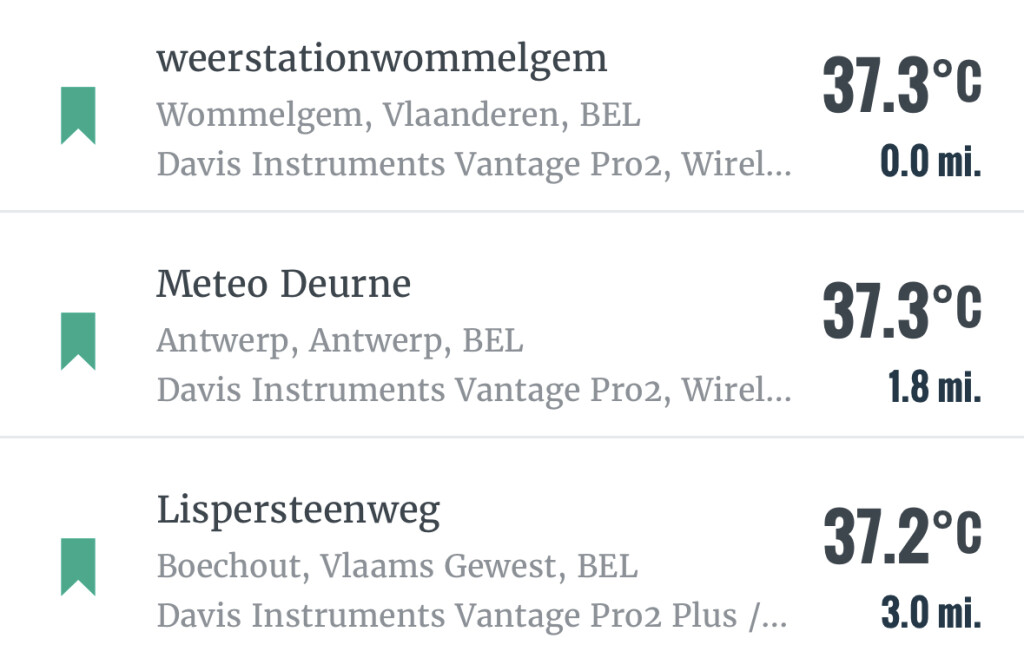The image size is (1024, 658).
Task: Toggle bookmark icon next to Meteo Deurne
Action: tap(78, 341)
